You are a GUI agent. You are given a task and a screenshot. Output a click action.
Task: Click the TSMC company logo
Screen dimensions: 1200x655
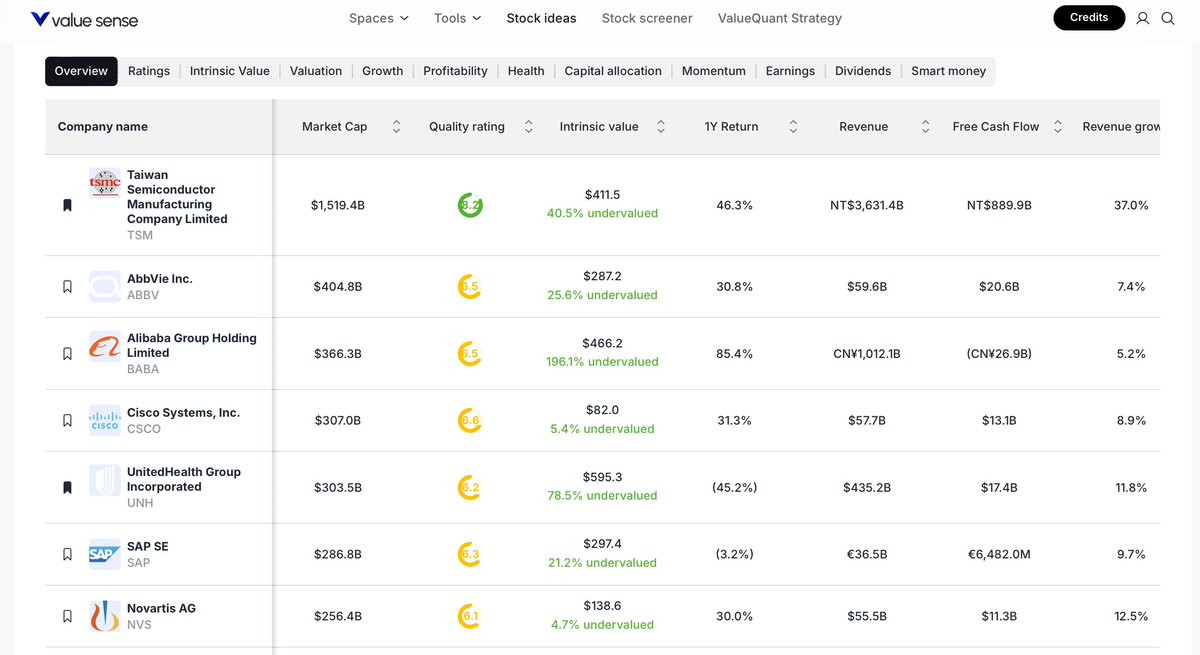[105, 183]
